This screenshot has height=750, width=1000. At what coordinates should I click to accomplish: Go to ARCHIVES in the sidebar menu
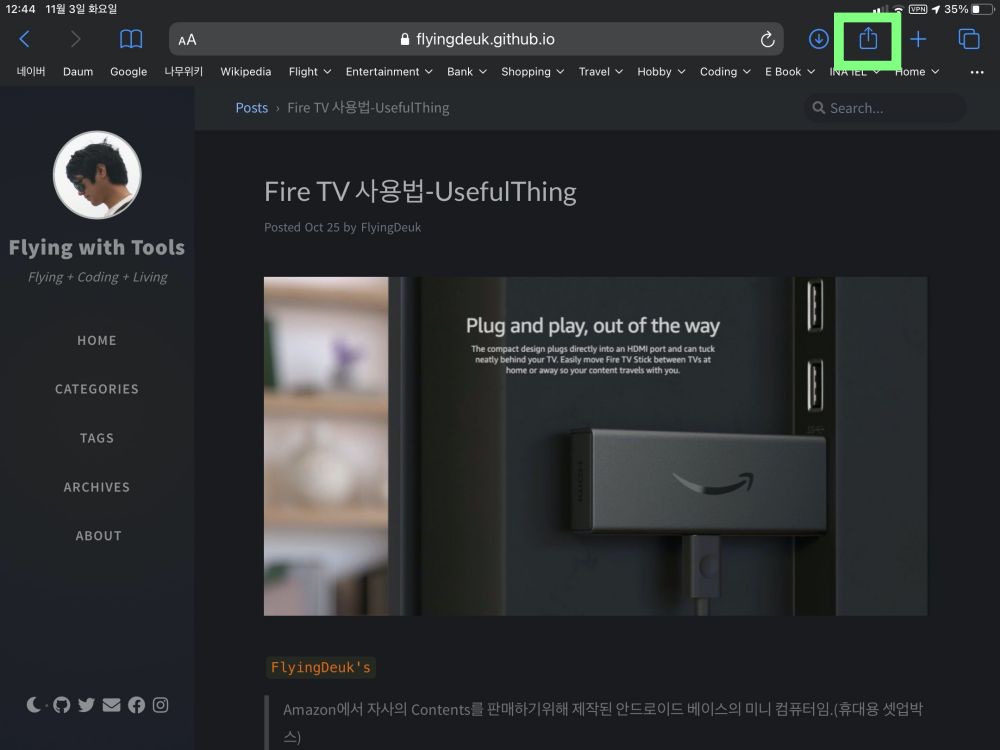97,487
